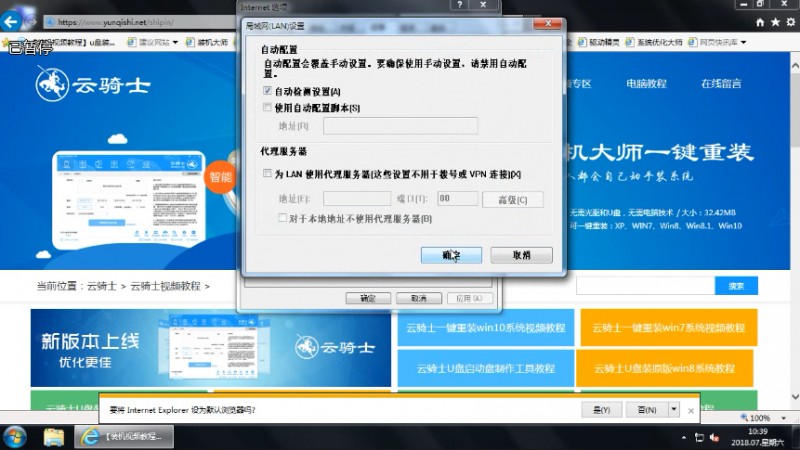Click the 新版本上线 banner thumbnail
This screenshot has height=450, width=800.
tap(211, 350)
